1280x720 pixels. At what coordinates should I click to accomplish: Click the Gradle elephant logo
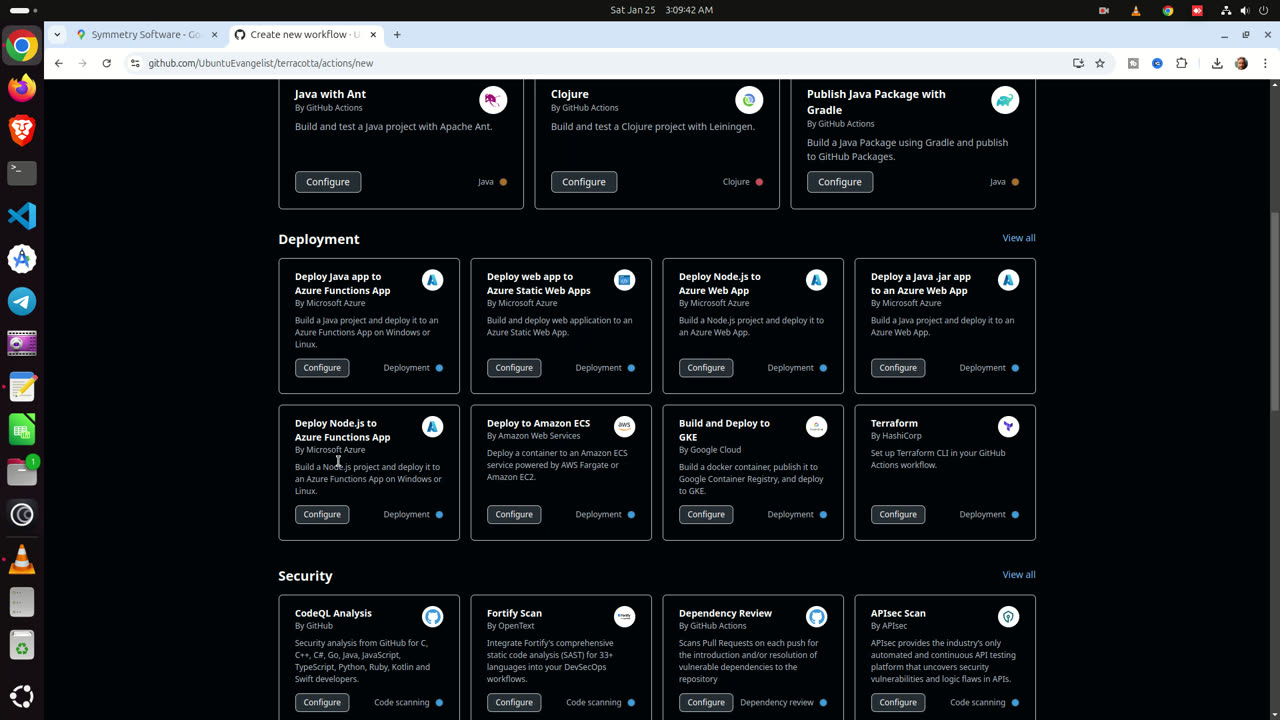(x=1005, y=100)
